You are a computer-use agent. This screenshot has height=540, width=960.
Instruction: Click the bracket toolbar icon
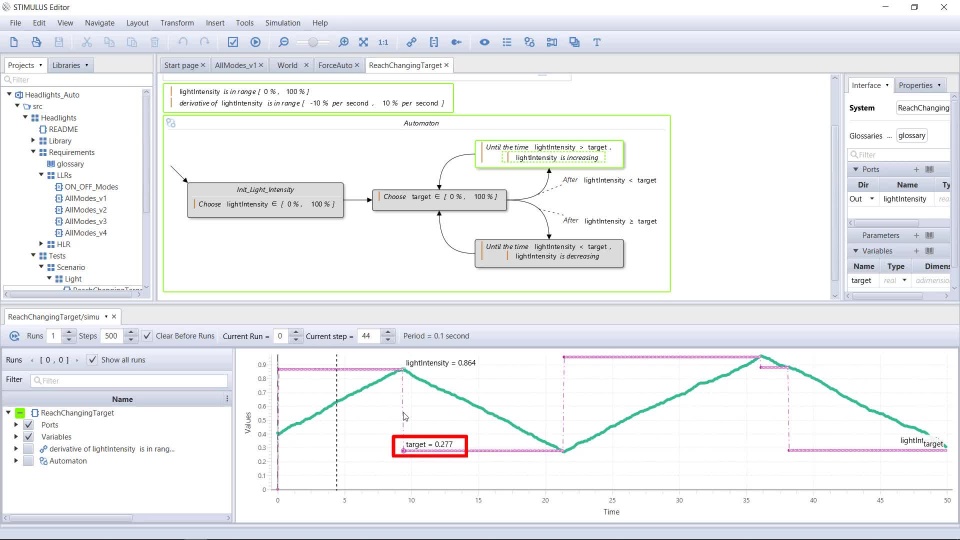pos(433,42)
